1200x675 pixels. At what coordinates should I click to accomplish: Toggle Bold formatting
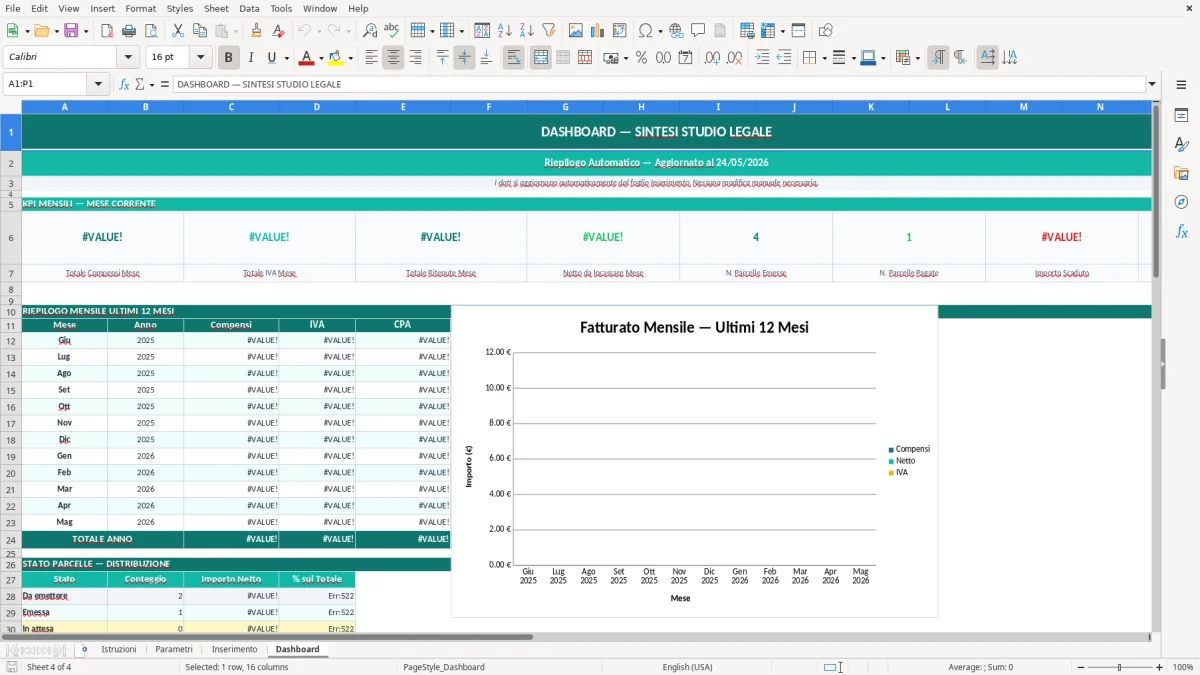pos(229,58)
